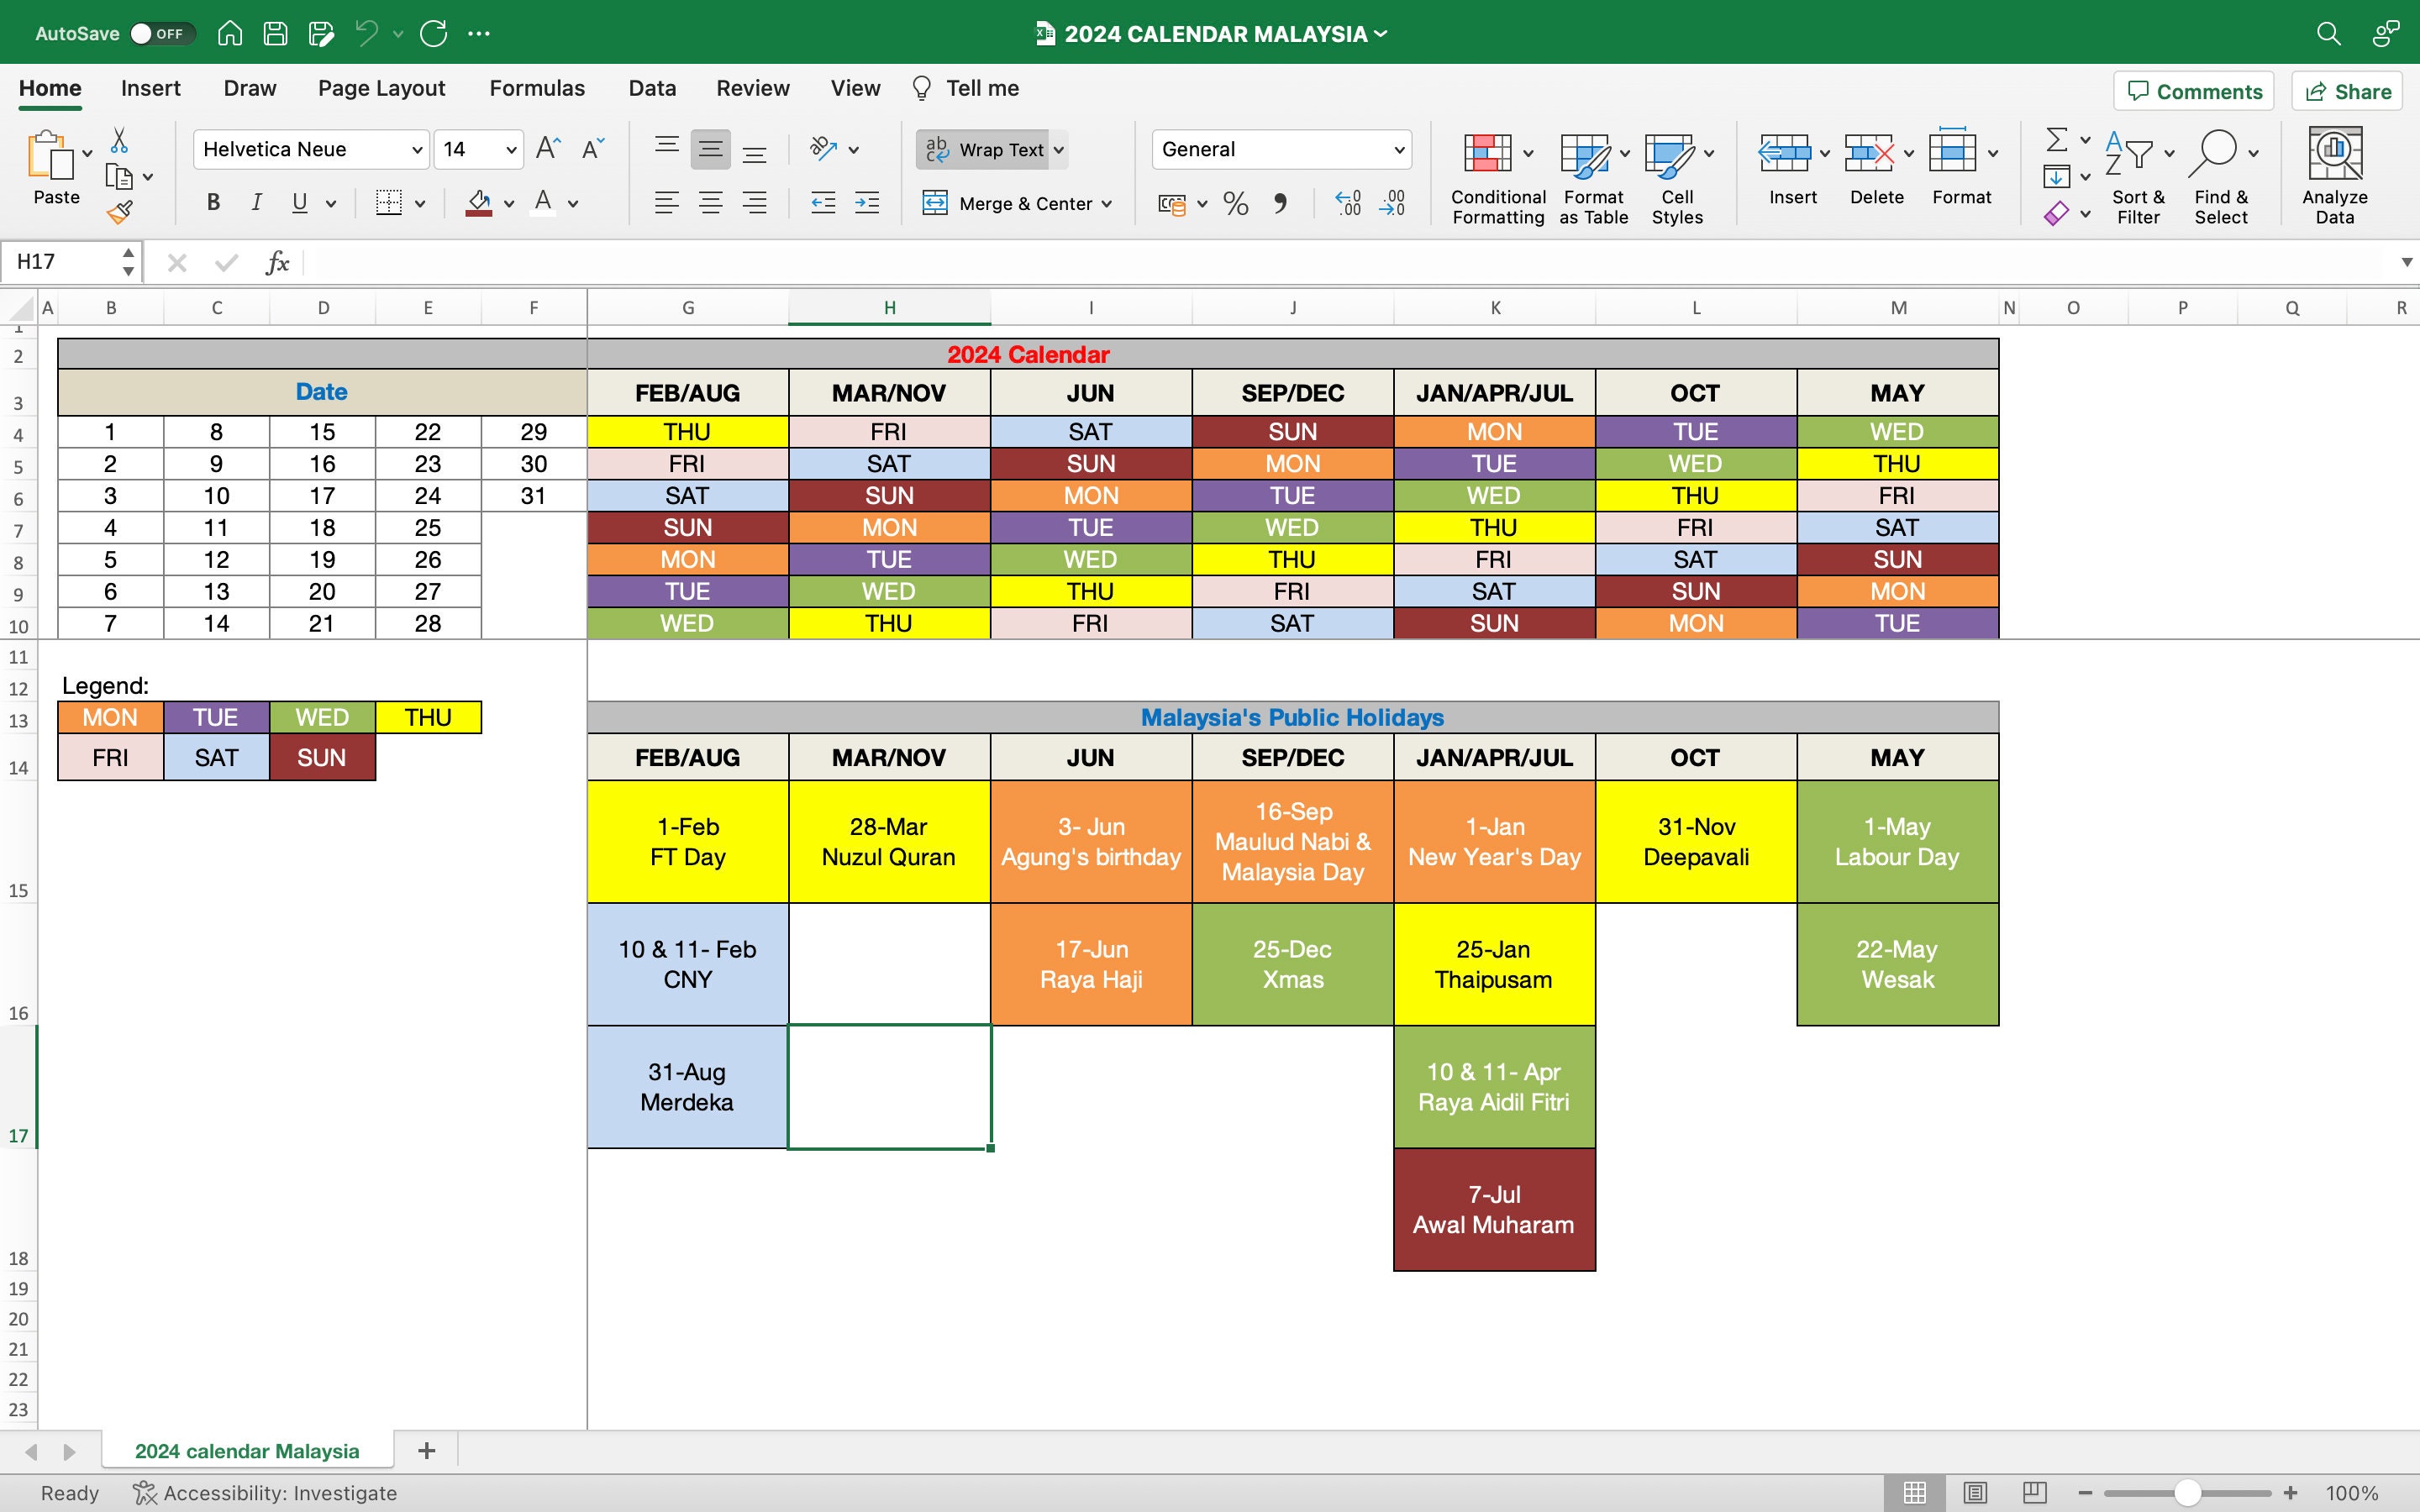This screenshot has width=2420, height=1512.
Task: Click the Share button
Action: click(x=2346, y=91)
